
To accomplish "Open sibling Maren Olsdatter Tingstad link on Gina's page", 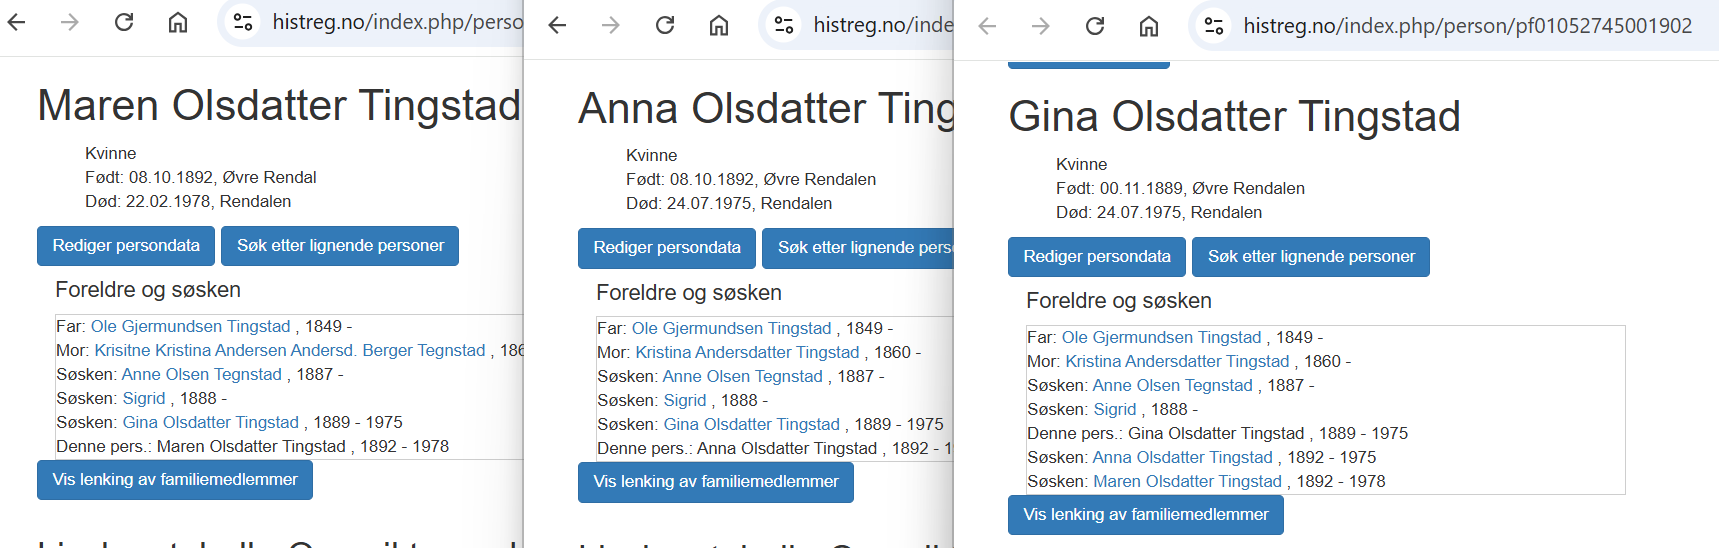I will pyautogui.click(x=1187, y=482).
